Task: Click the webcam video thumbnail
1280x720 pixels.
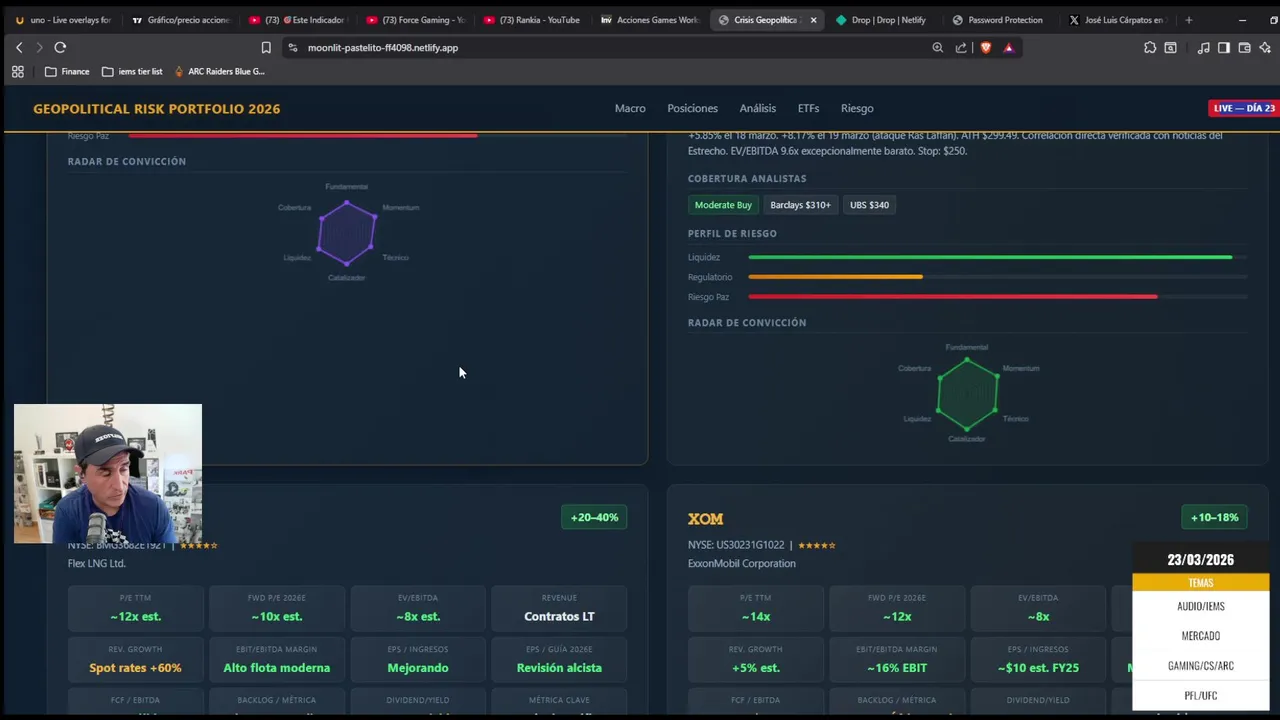Action: [x=108, y=474]
